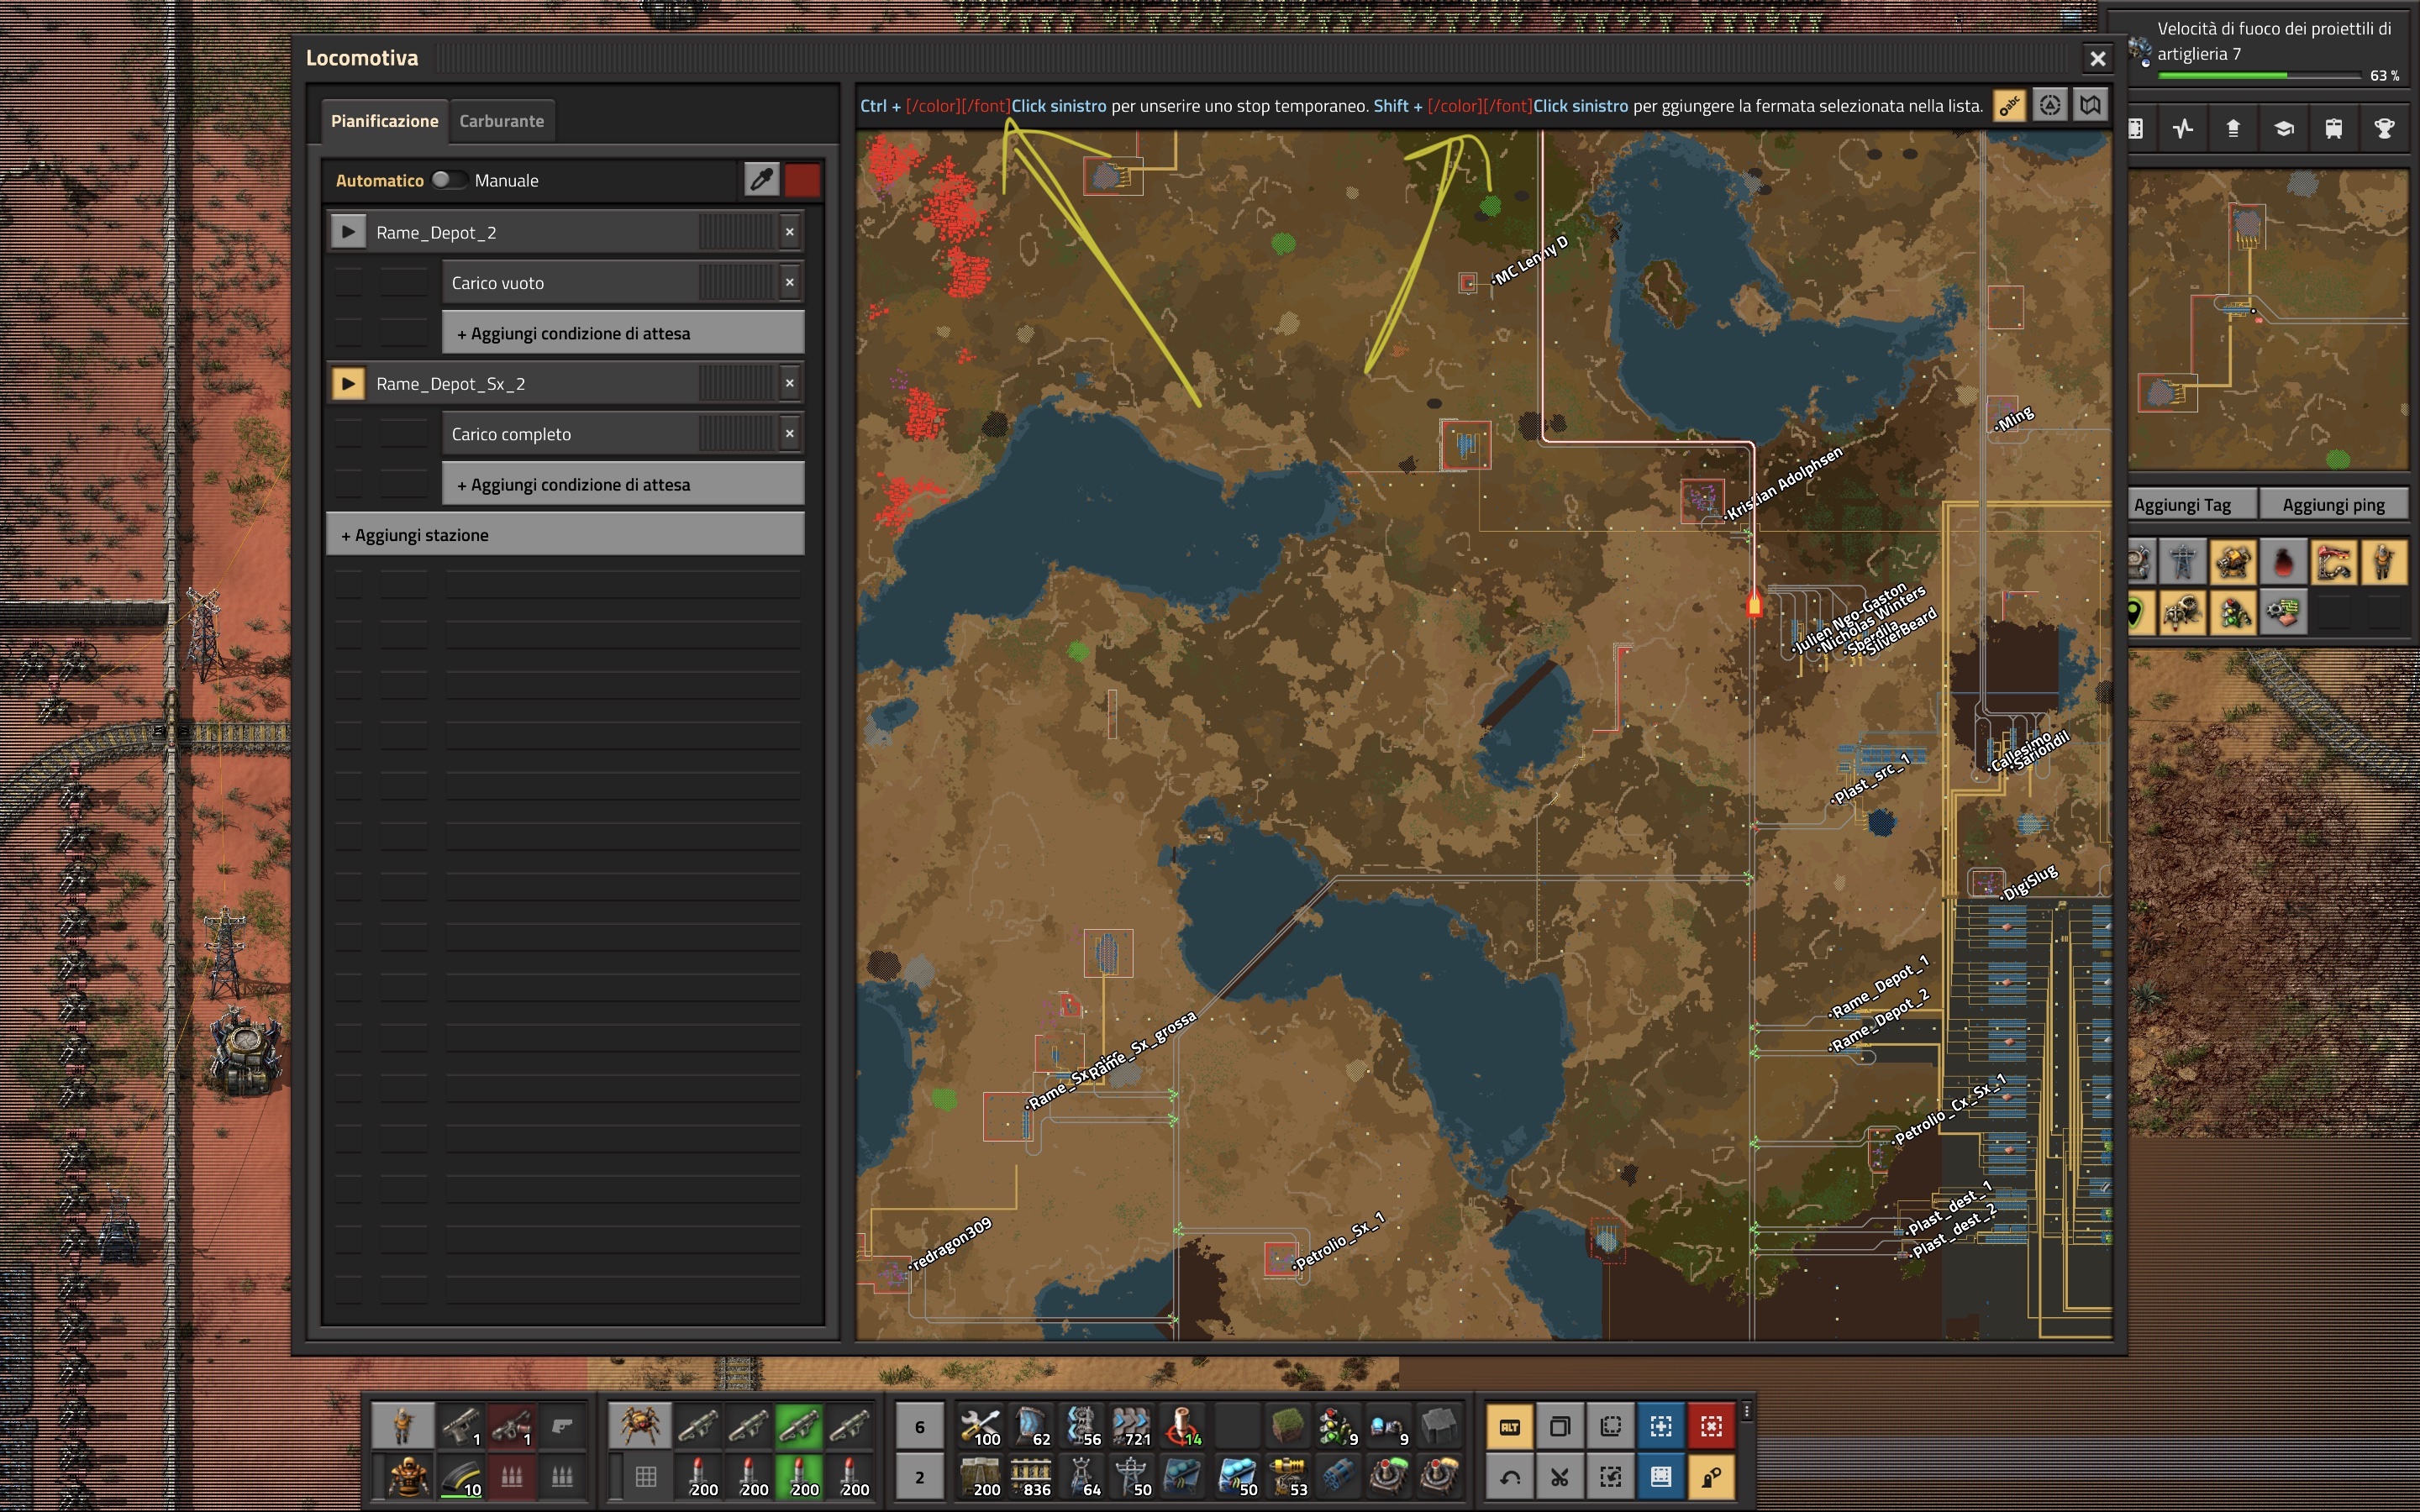
Task: Select the ammo magazine showing 10
Action: tap(461, 1476)
